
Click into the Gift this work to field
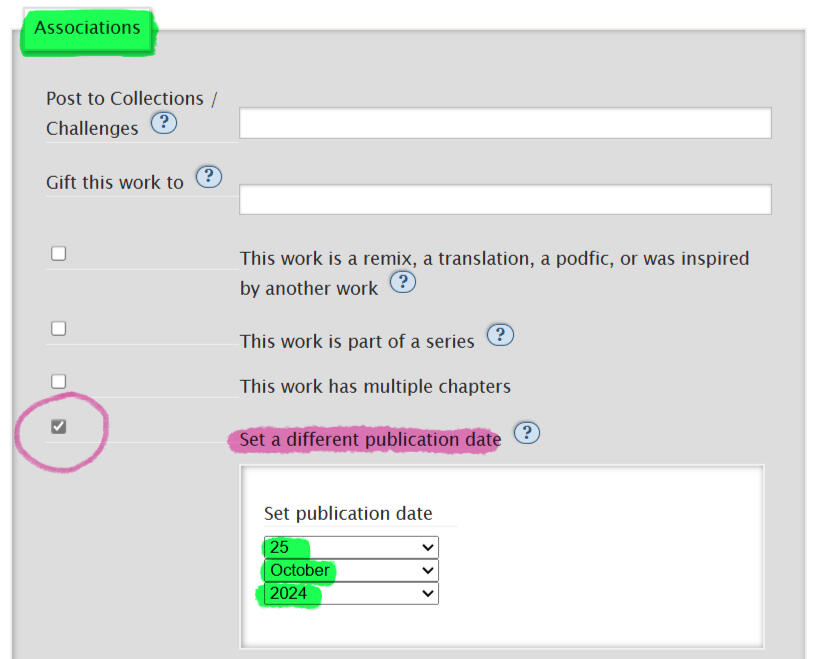coord(505,199)
